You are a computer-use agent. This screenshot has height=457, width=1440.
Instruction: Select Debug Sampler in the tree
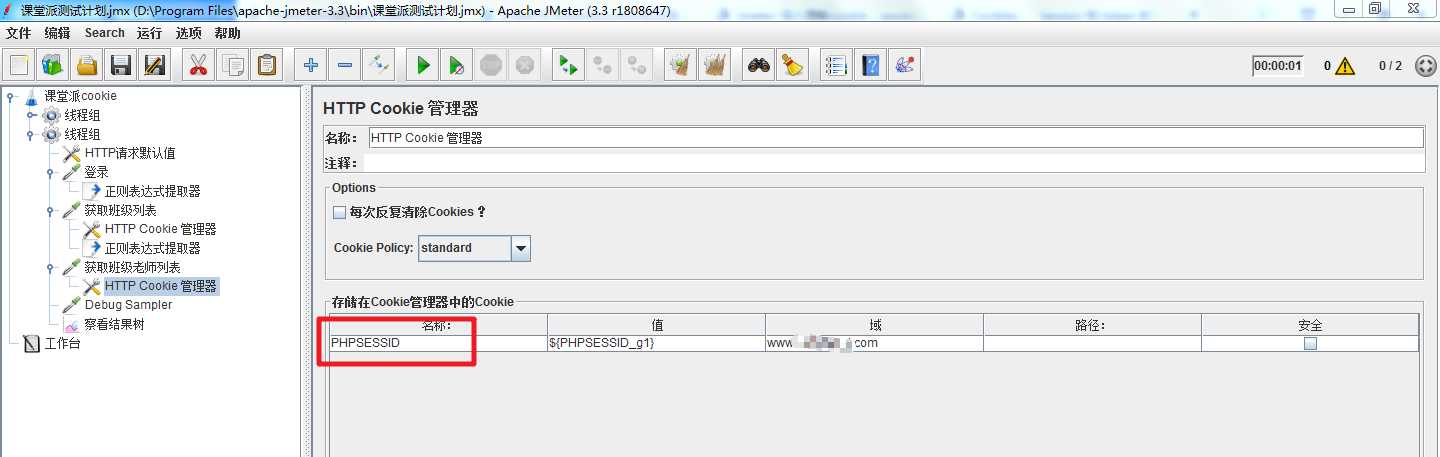point(128,305)
